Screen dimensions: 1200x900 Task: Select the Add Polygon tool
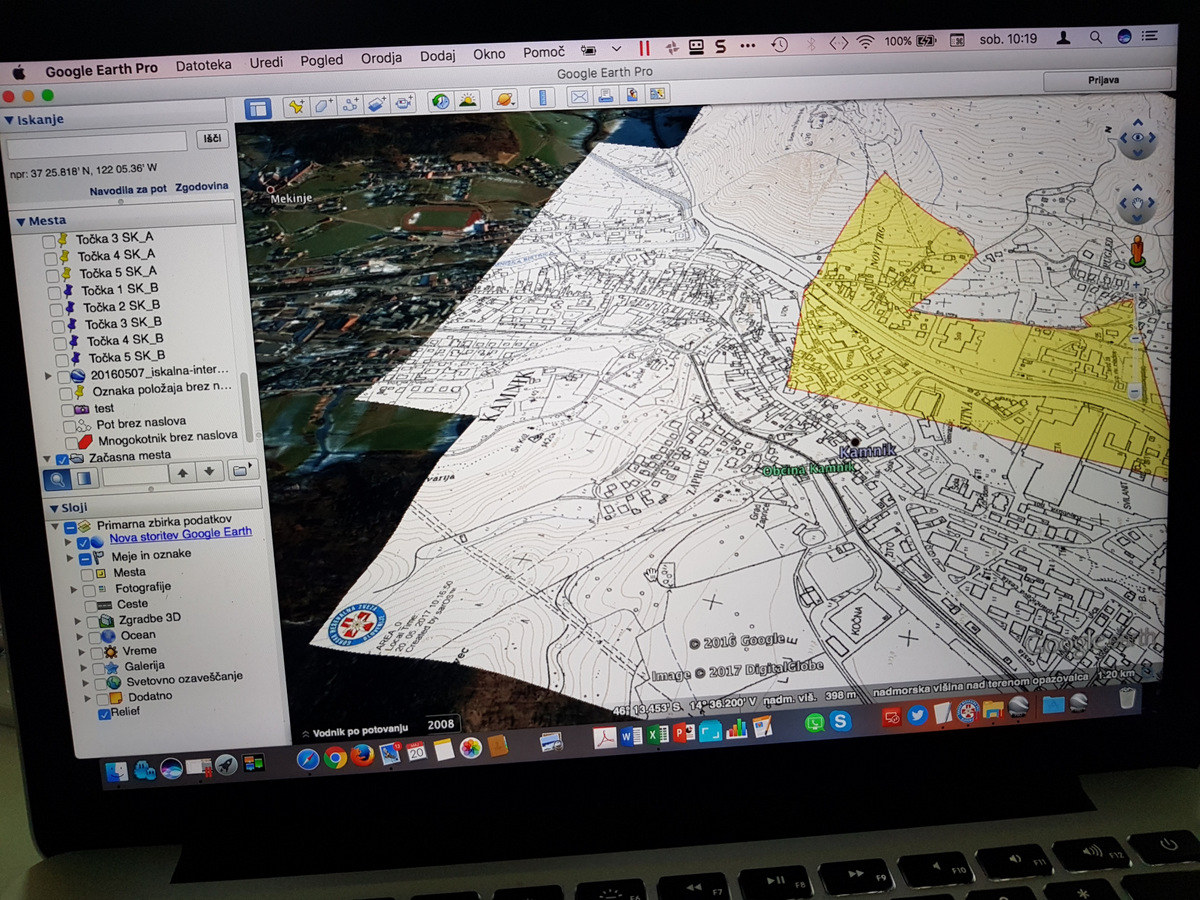pos(323,104)
